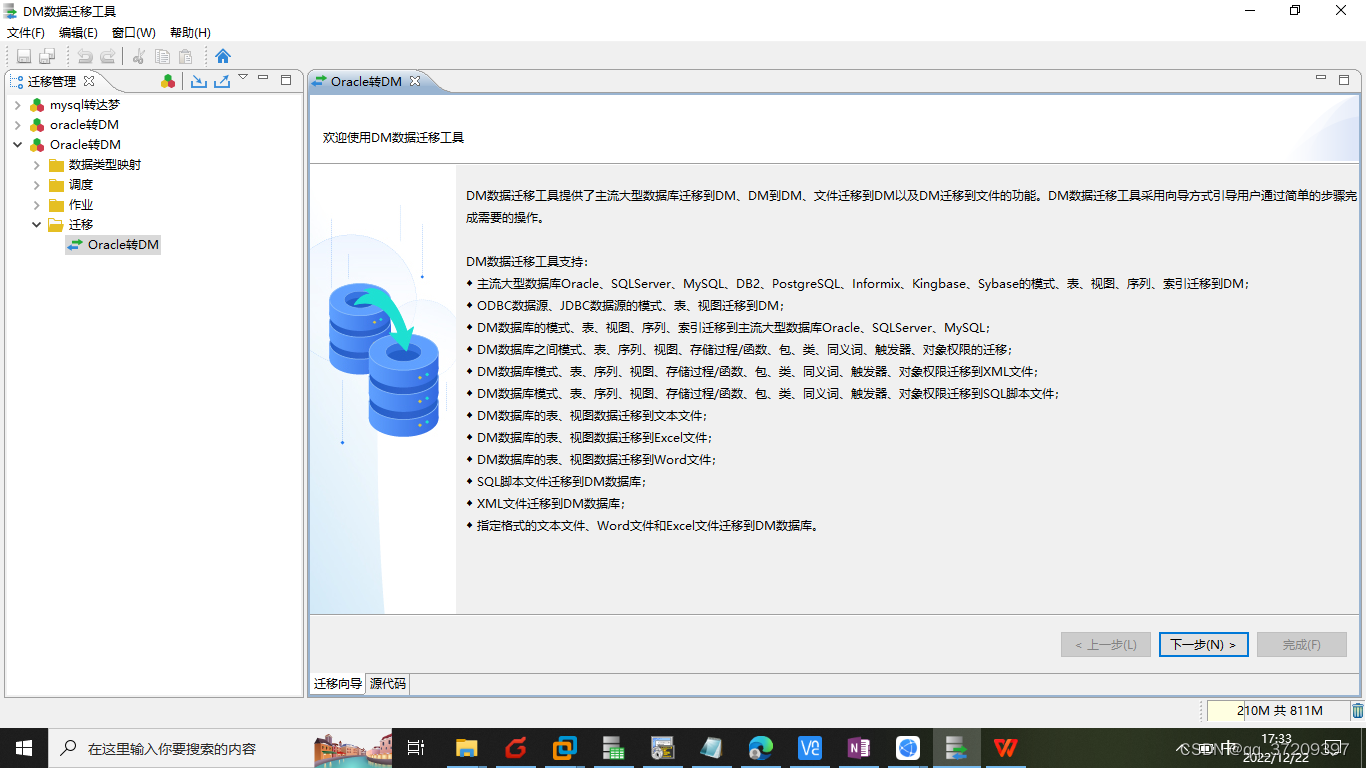Click the Undo arrow in toolbar
The width and height of the screenshot is (1366, 768).
click(x=85, y=56)
